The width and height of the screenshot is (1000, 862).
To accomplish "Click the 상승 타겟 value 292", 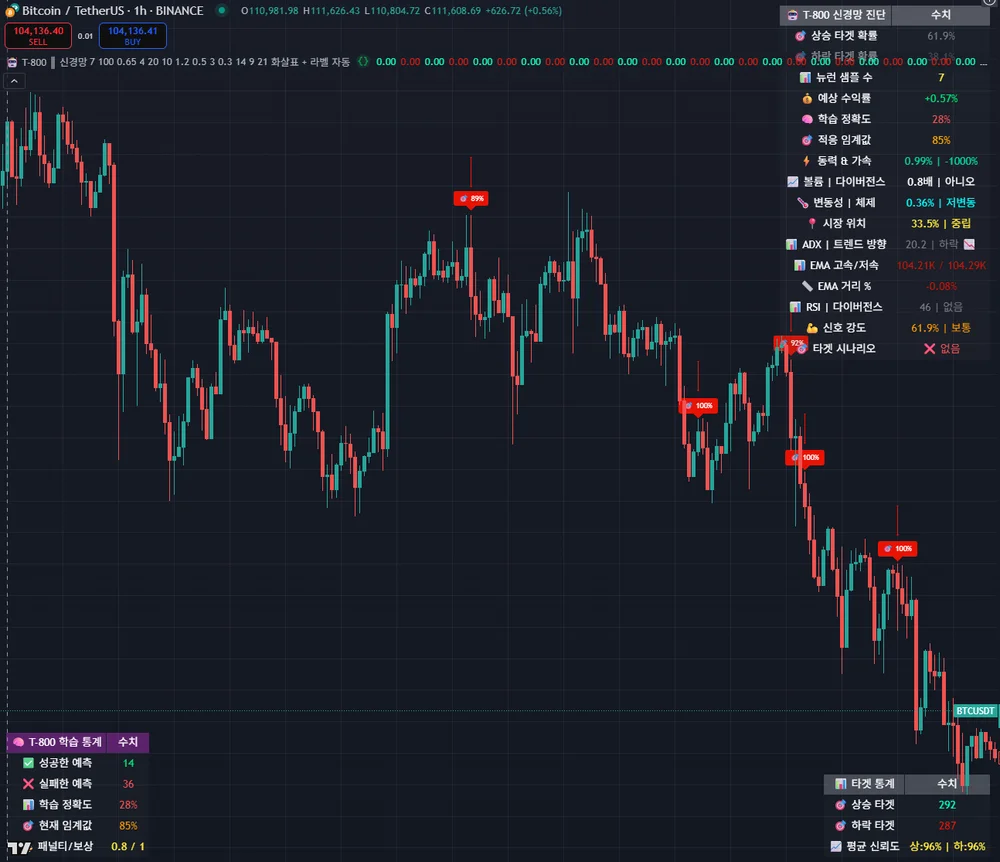I will click(x=946, y=805).
